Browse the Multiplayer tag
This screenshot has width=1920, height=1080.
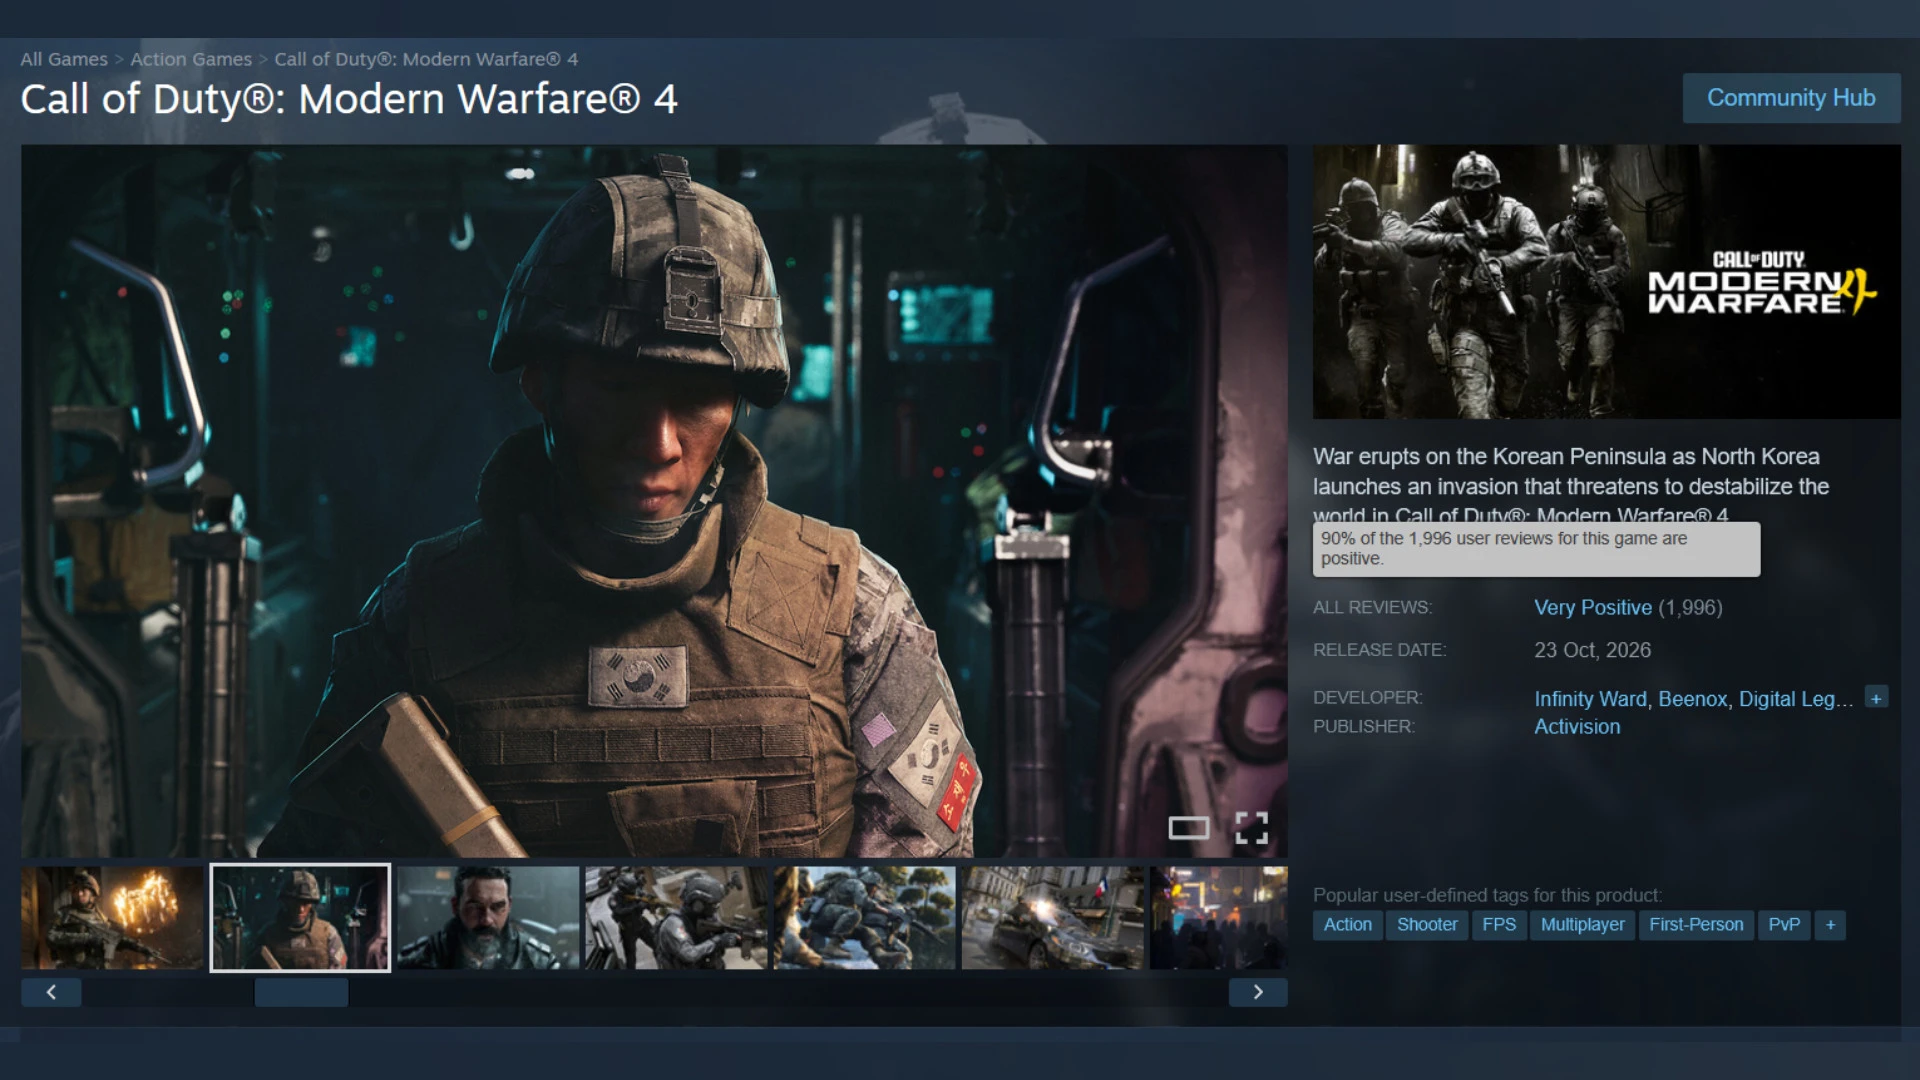tap(1582, 925)
